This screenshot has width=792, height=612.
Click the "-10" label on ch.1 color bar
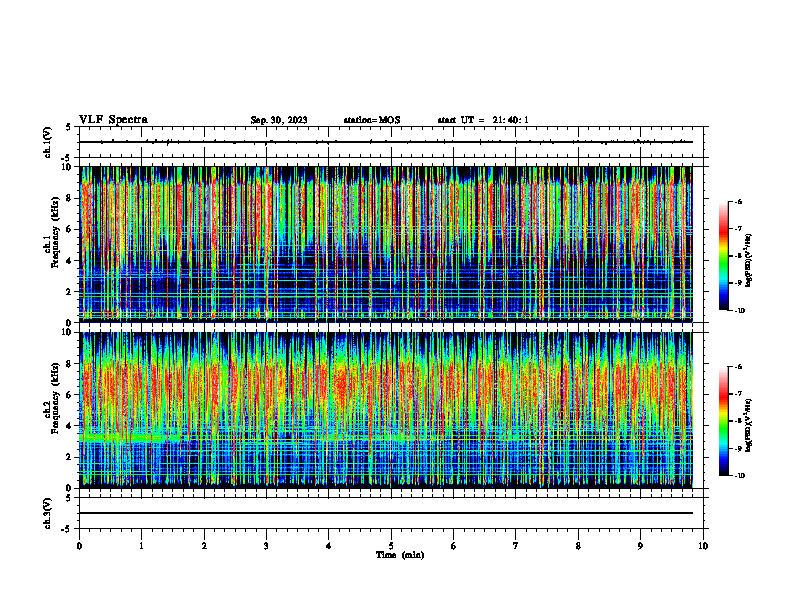740,311
